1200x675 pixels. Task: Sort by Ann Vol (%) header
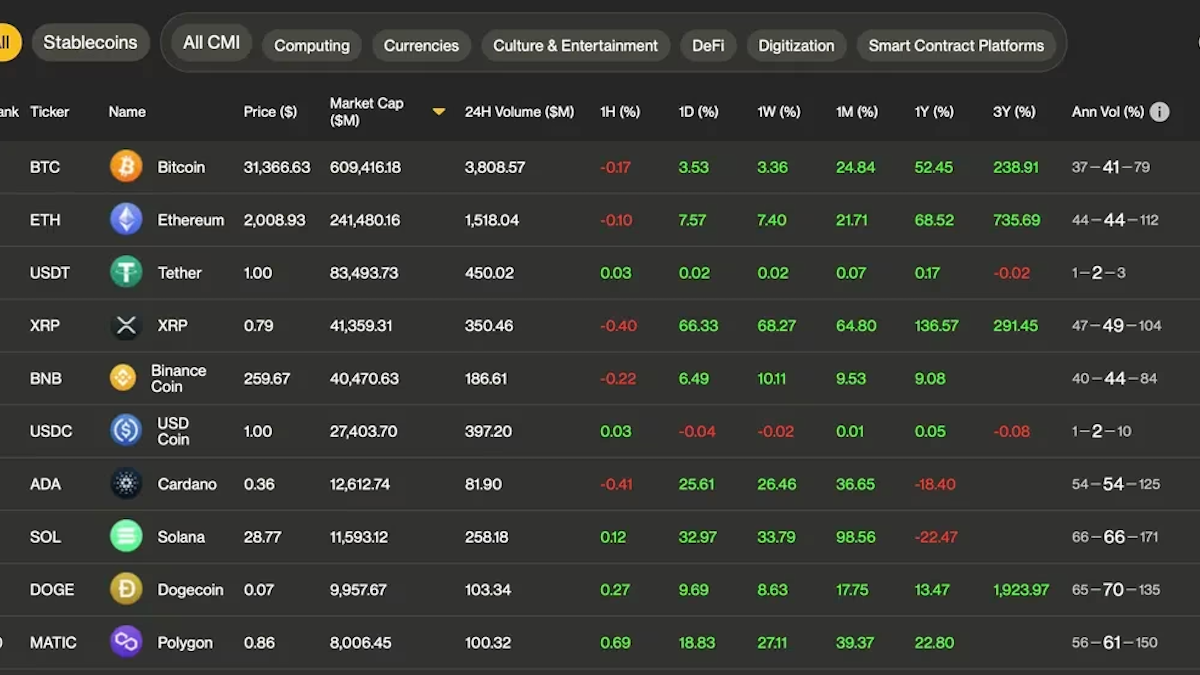click(x=1108, y=112)
